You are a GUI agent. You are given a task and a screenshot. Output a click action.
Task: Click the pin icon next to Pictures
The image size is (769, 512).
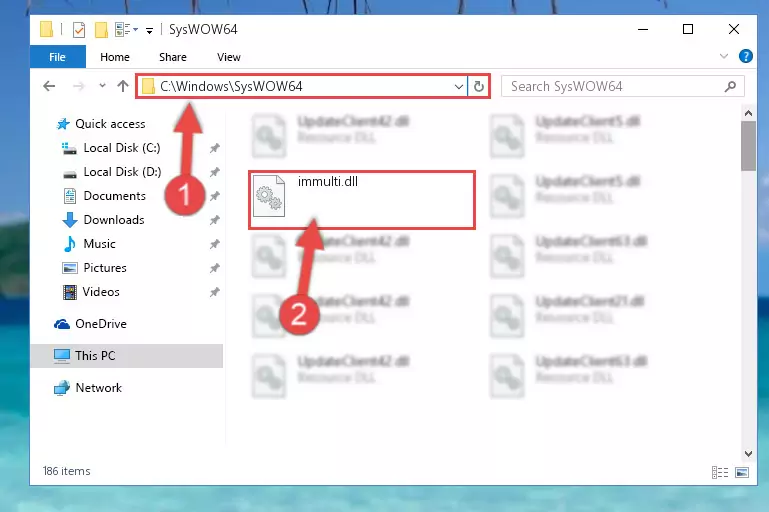click(x=214, y=268)
